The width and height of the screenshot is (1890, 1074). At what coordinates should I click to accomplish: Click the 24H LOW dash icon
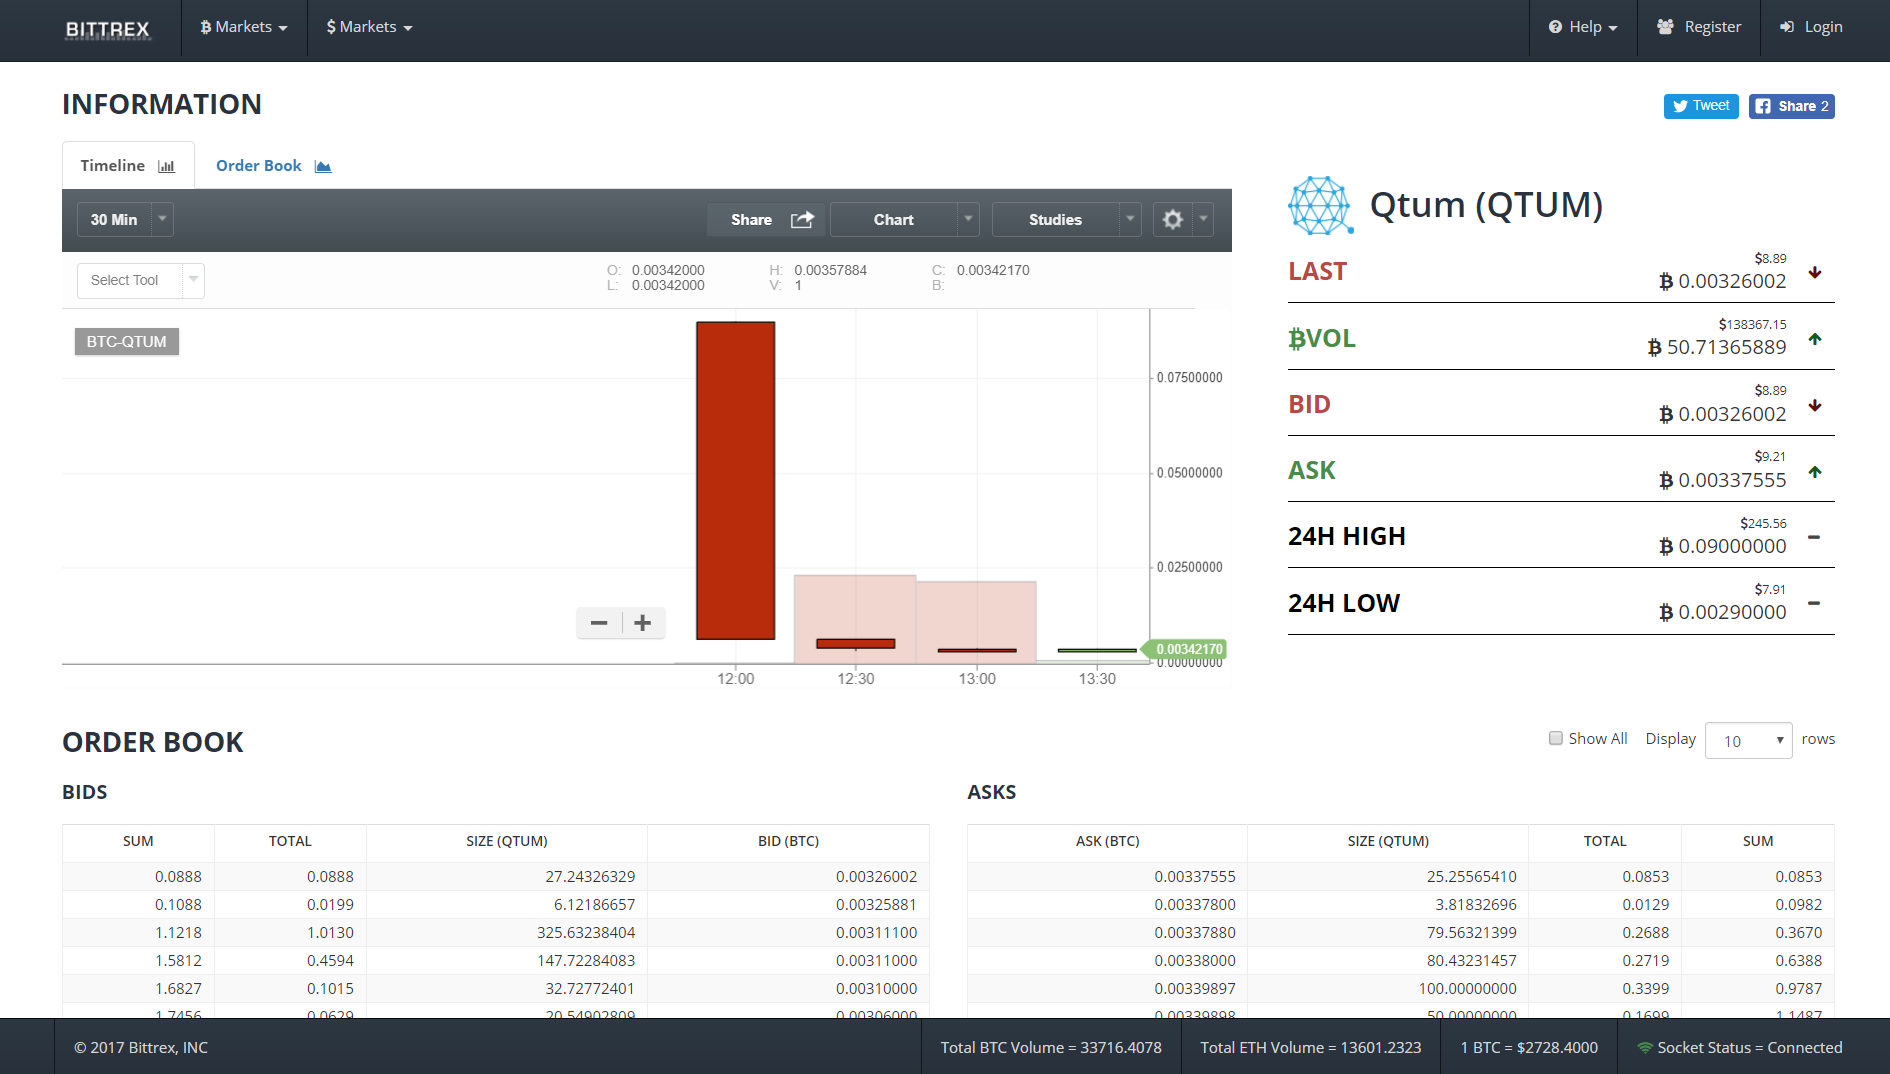pyautogui.click(x=1814, y=604)
